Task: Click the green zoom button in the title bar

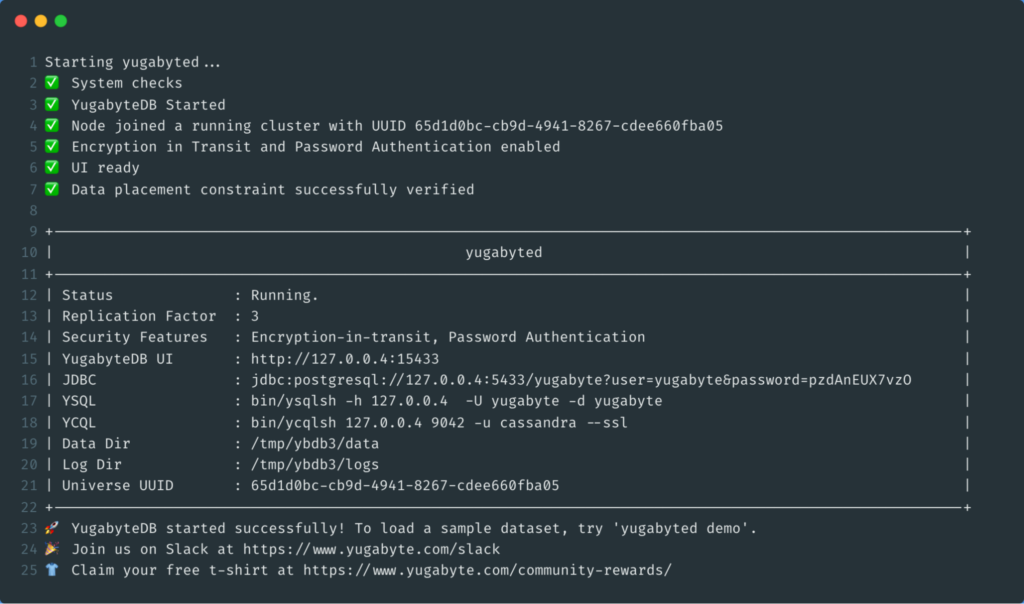Action: (x=62, y=19)
